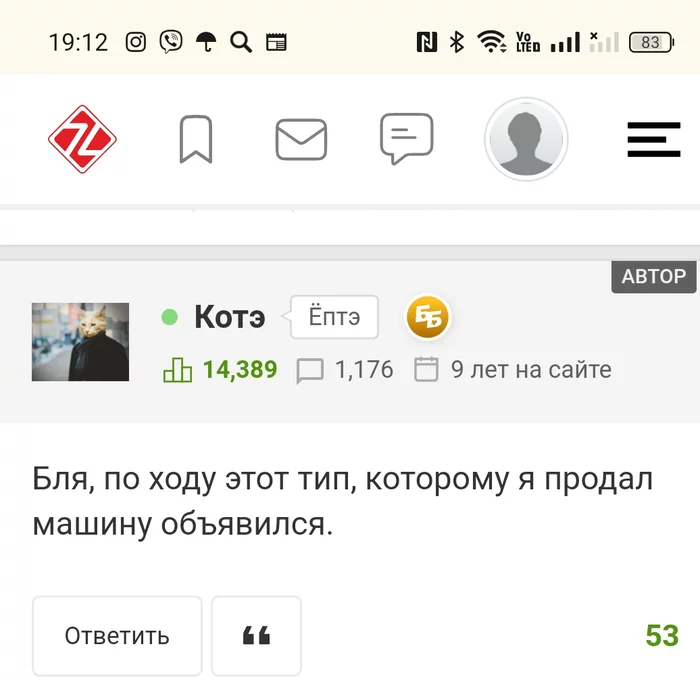Tap the gold ББ badge

[428, 317]
